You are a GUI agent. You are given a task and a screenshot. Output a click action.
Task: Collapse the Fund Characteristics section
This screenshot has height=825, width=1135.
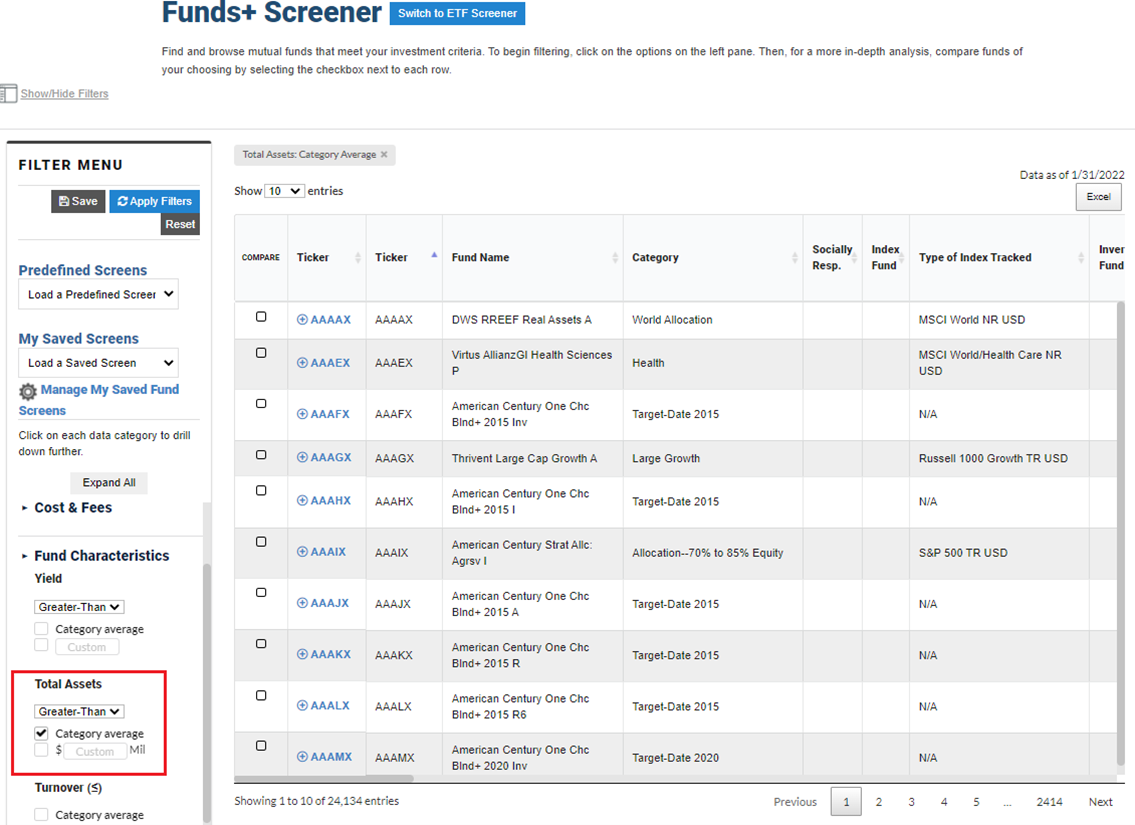click(95, 556)
